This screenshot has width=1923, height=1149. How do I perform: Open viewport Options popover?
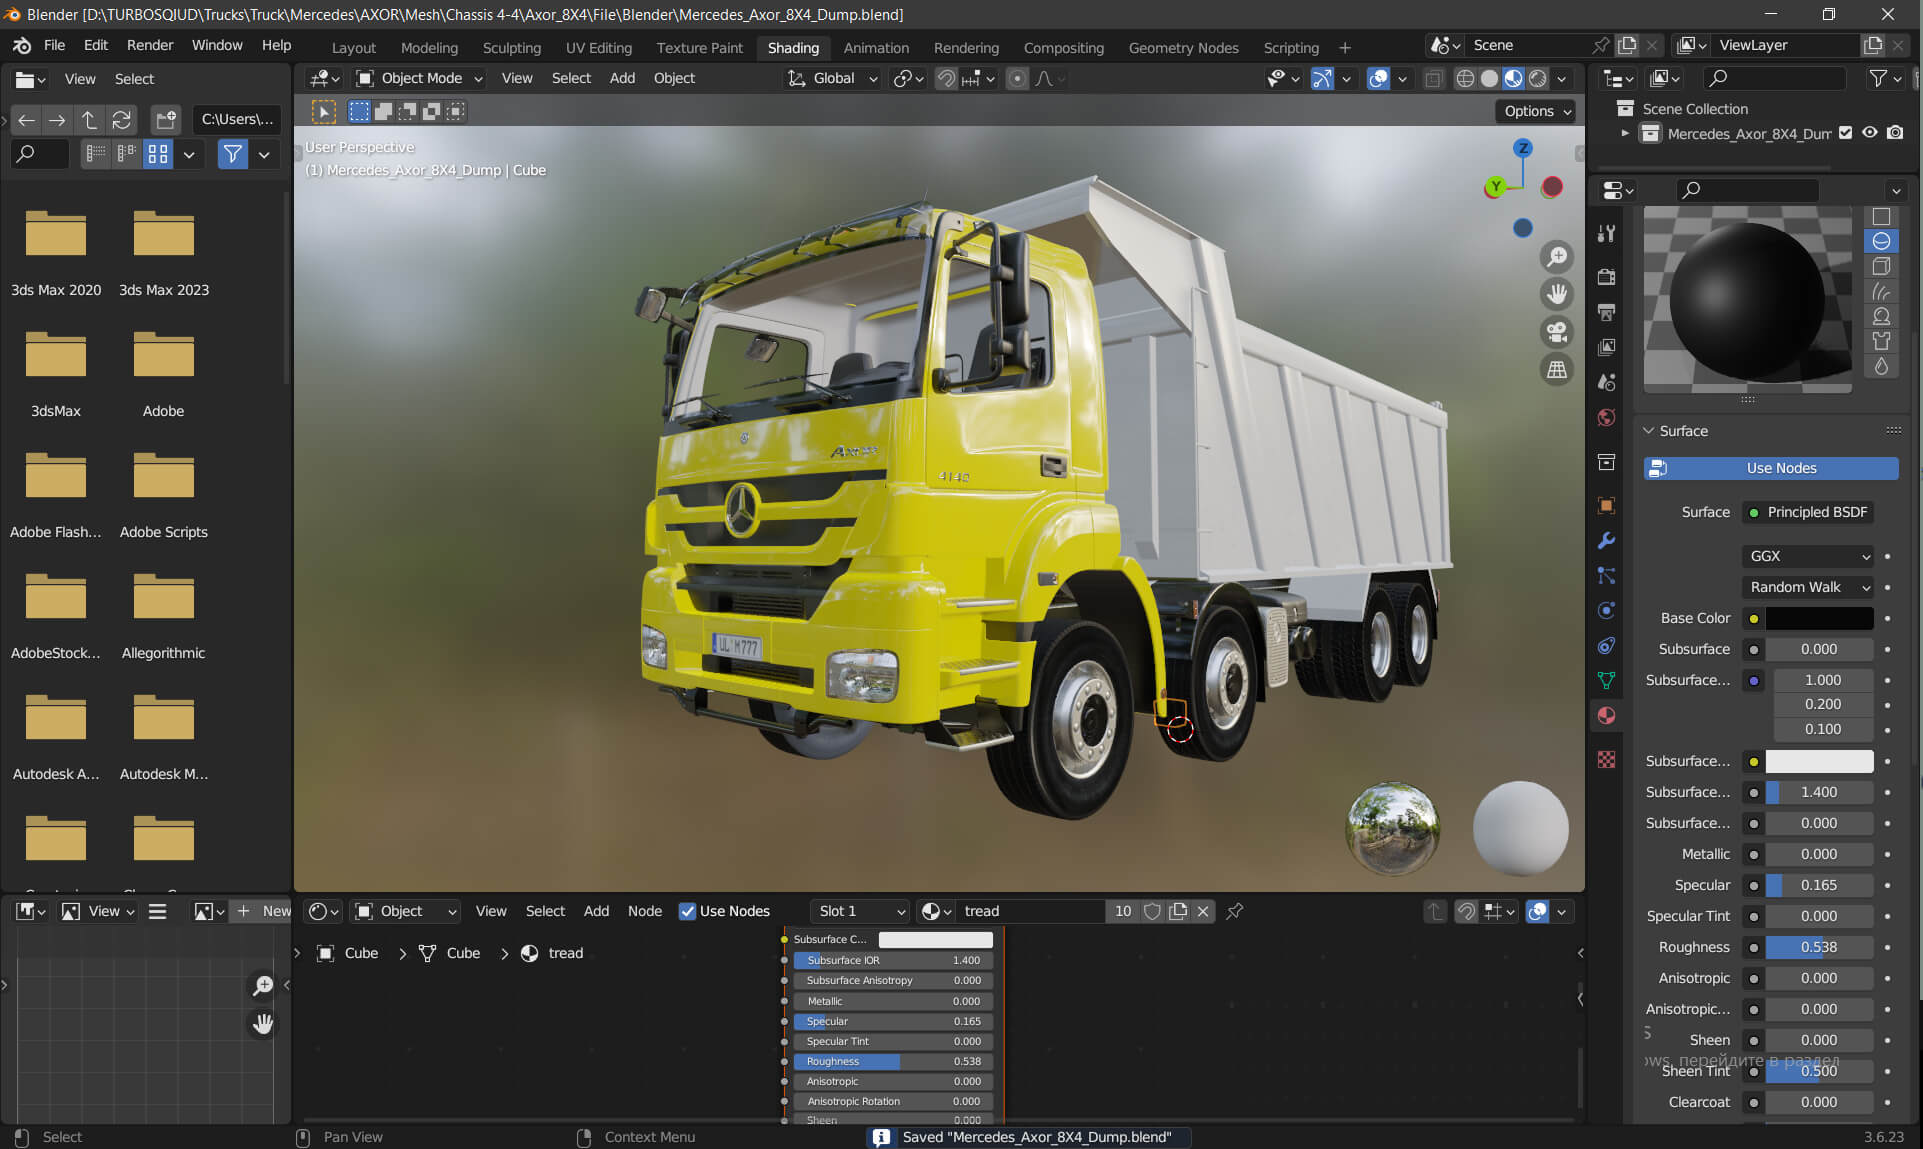[1536, 111]
